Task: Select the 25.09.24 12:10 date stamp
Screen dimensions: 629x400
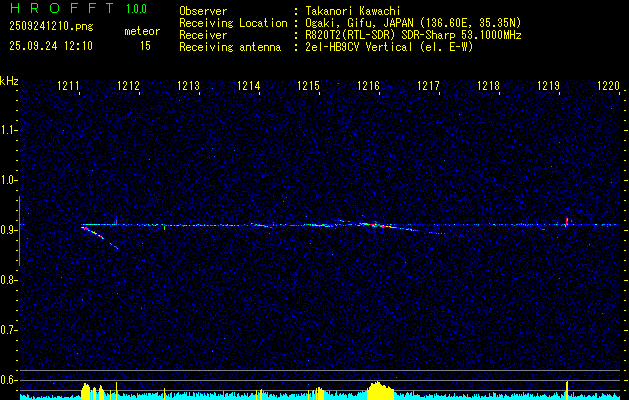Action: pos(50,46)
